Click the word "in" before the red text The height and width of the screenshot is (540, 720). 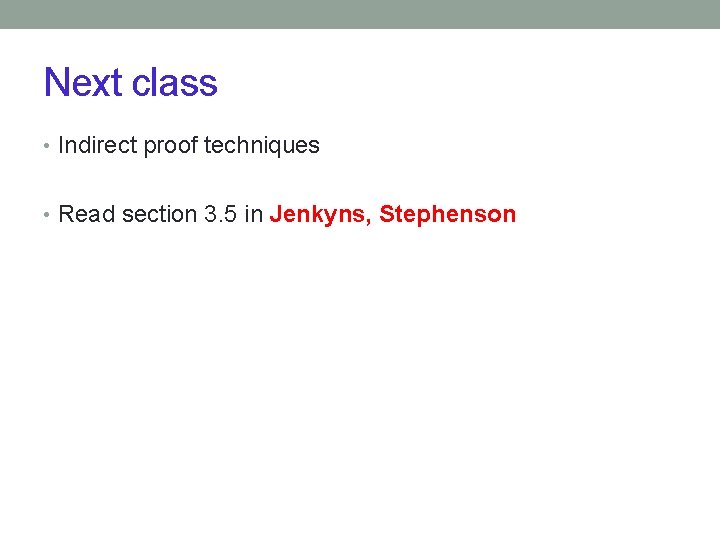[x=253, y=214]
